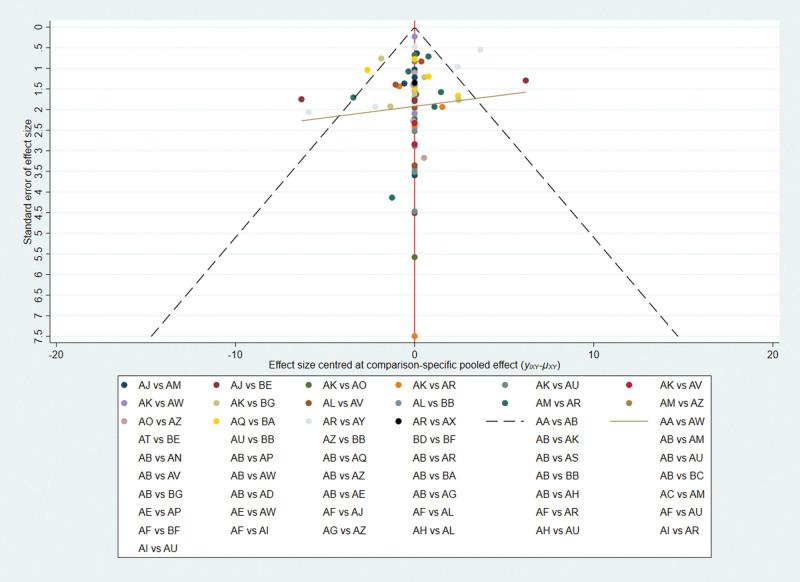The width and height of the screenshot is (800, 582).
Task: Click the x-axis tick label -20
Action: coord(56,354)
